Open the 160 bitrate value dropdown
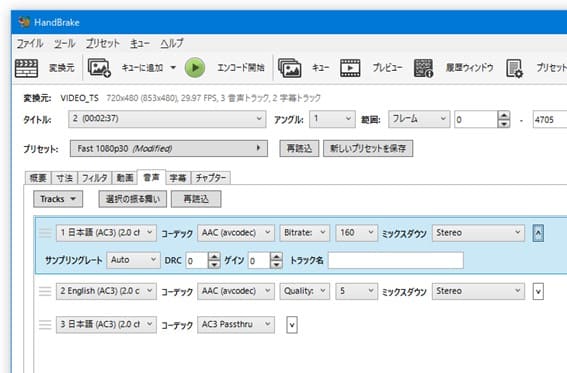 [x=357, y=233]
